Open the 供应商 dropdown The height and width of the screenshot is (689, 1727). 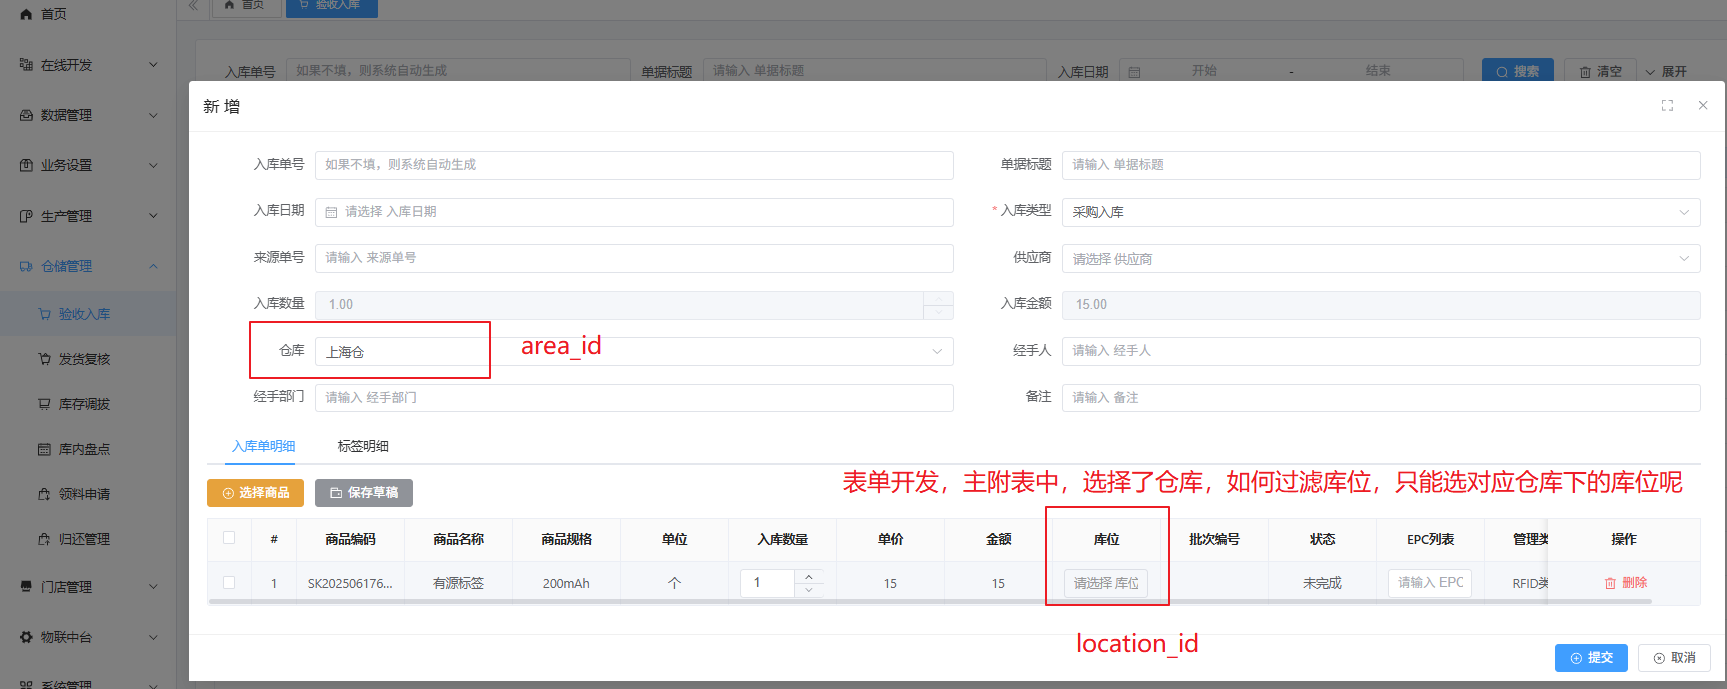[1381, 259]
